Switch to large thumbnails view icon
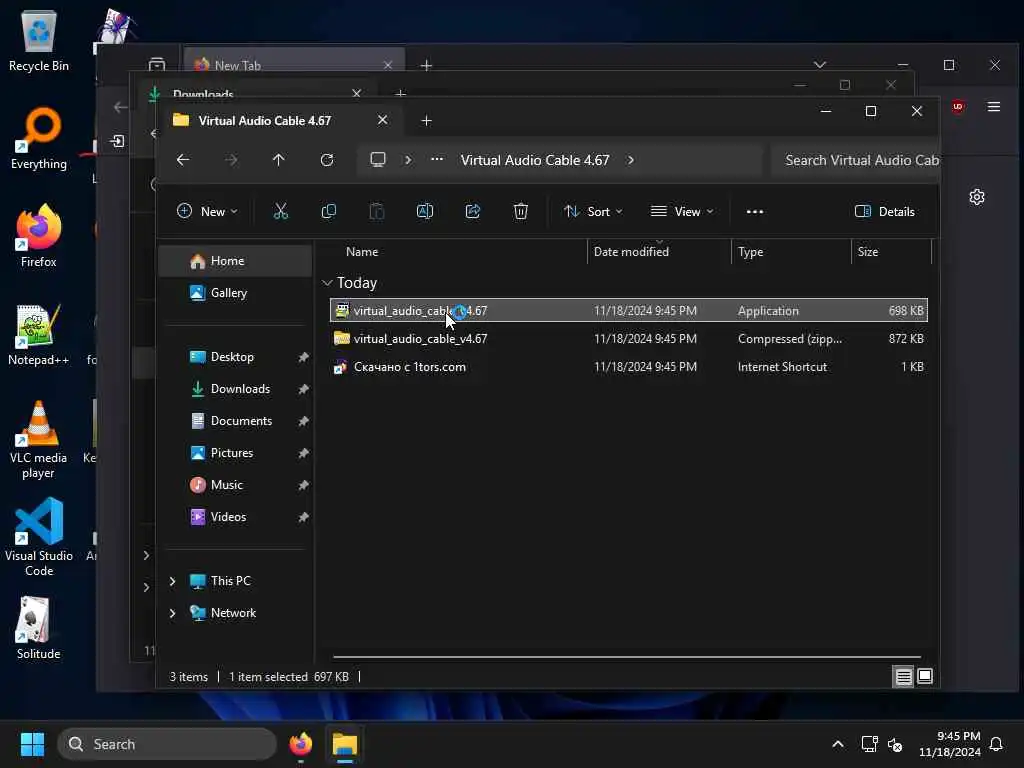 pyautogui.click(x=925, y=677)
